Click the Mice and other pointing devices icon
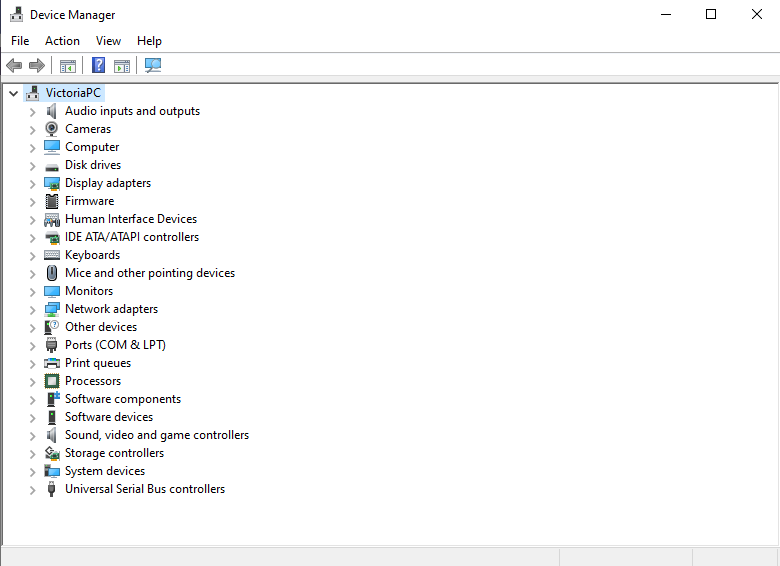The width and height of the screenshot is (780, 566). tap(52, 273)
